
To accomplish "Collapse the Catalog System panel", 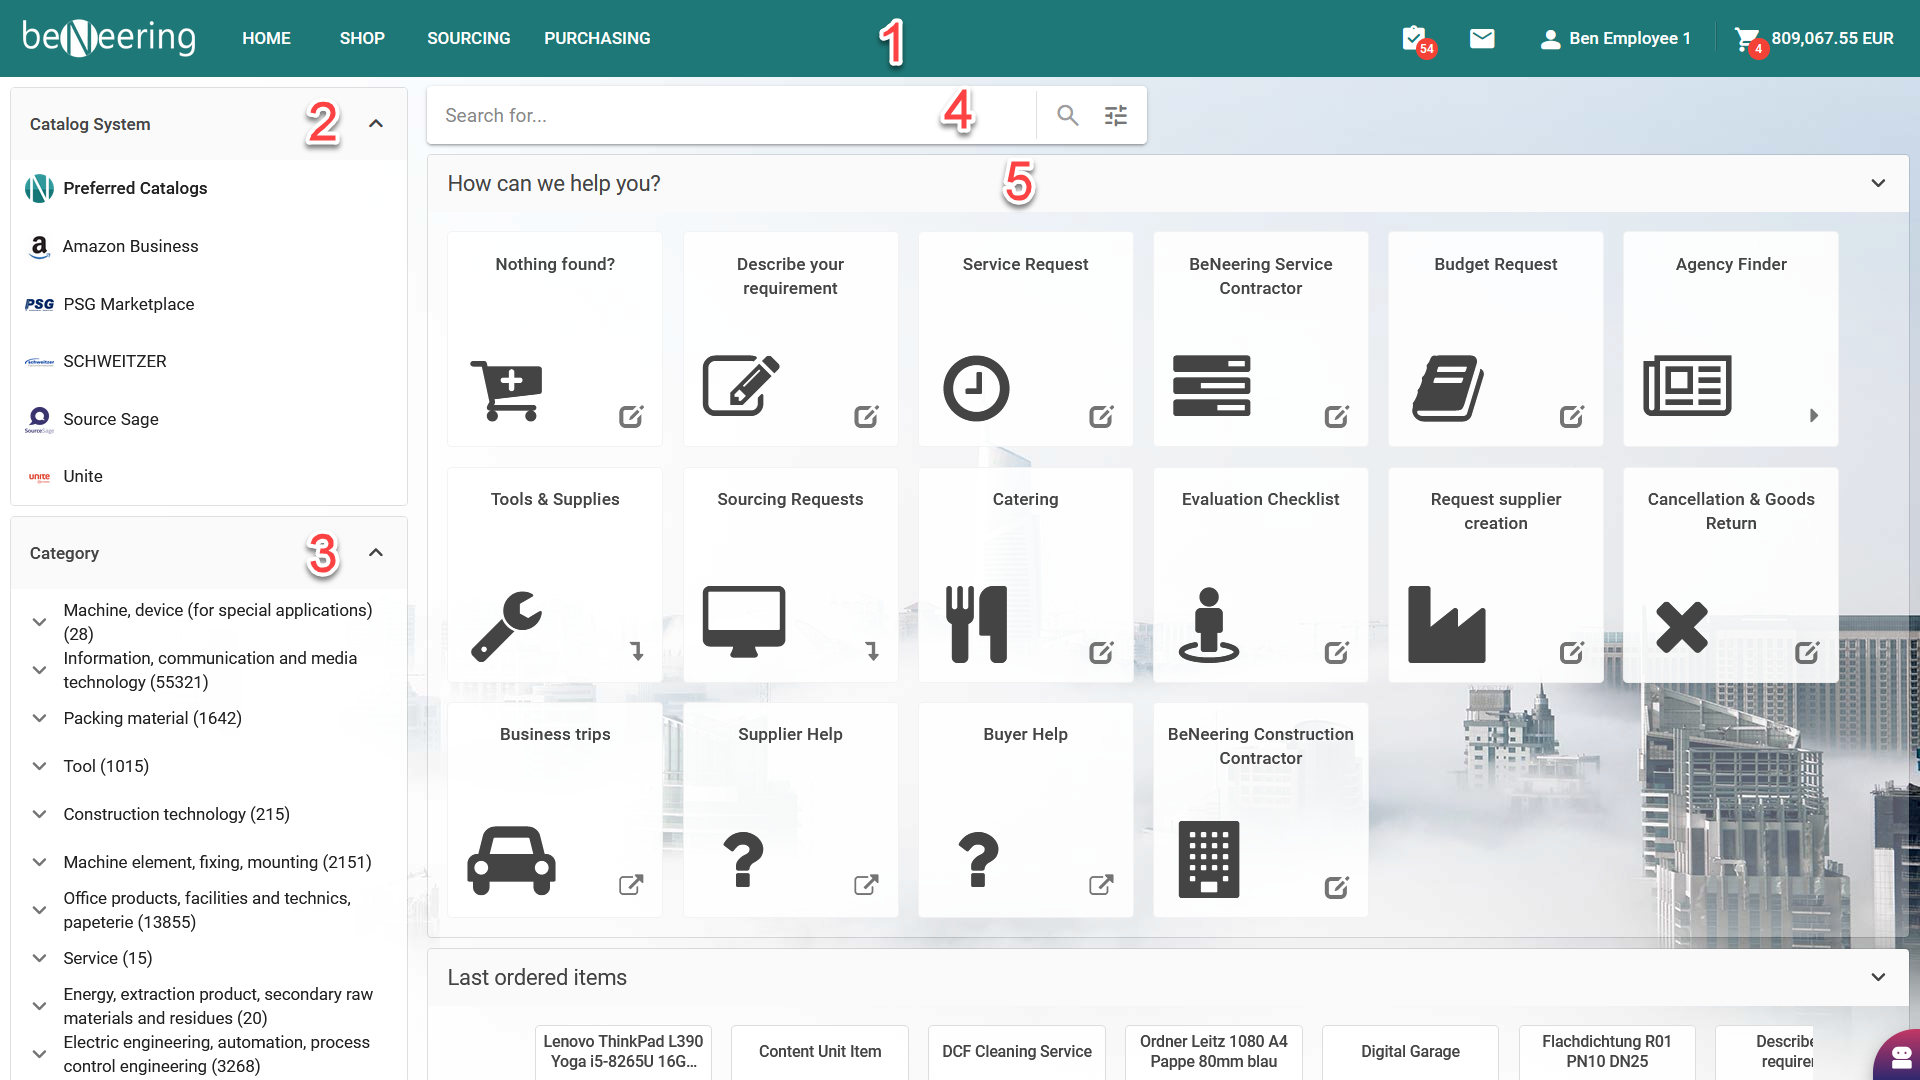I will pyautogui.click(x=376, y=124).
